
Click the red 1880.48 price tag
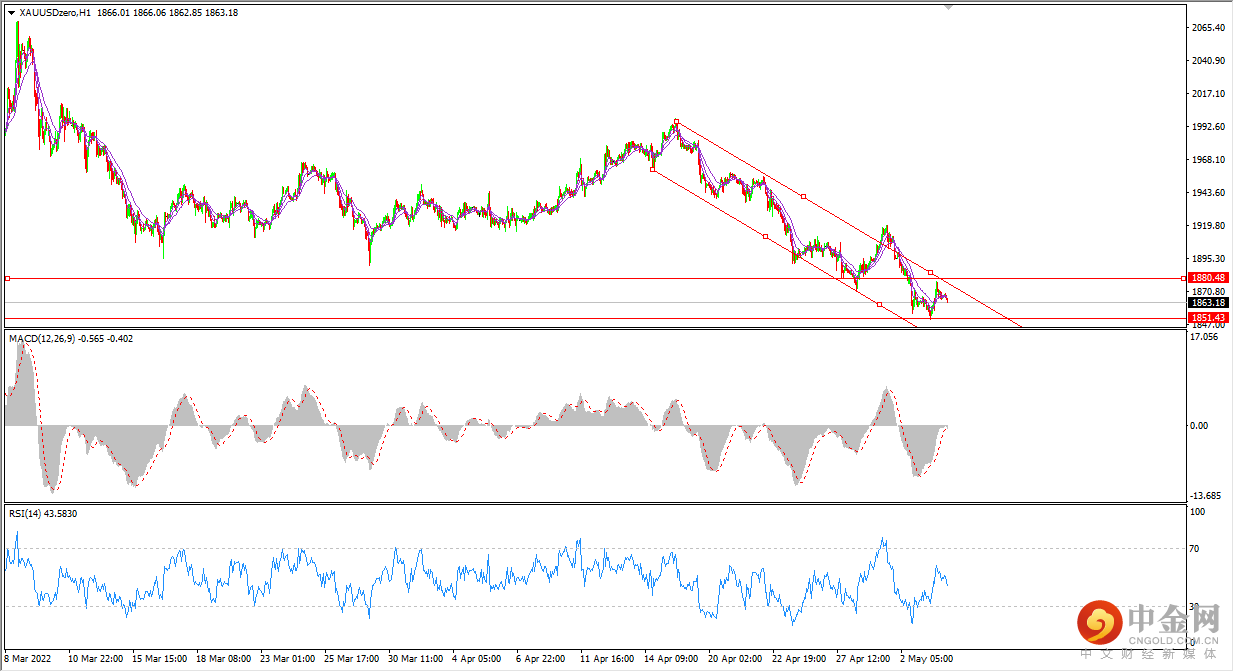click(1208, 278)
